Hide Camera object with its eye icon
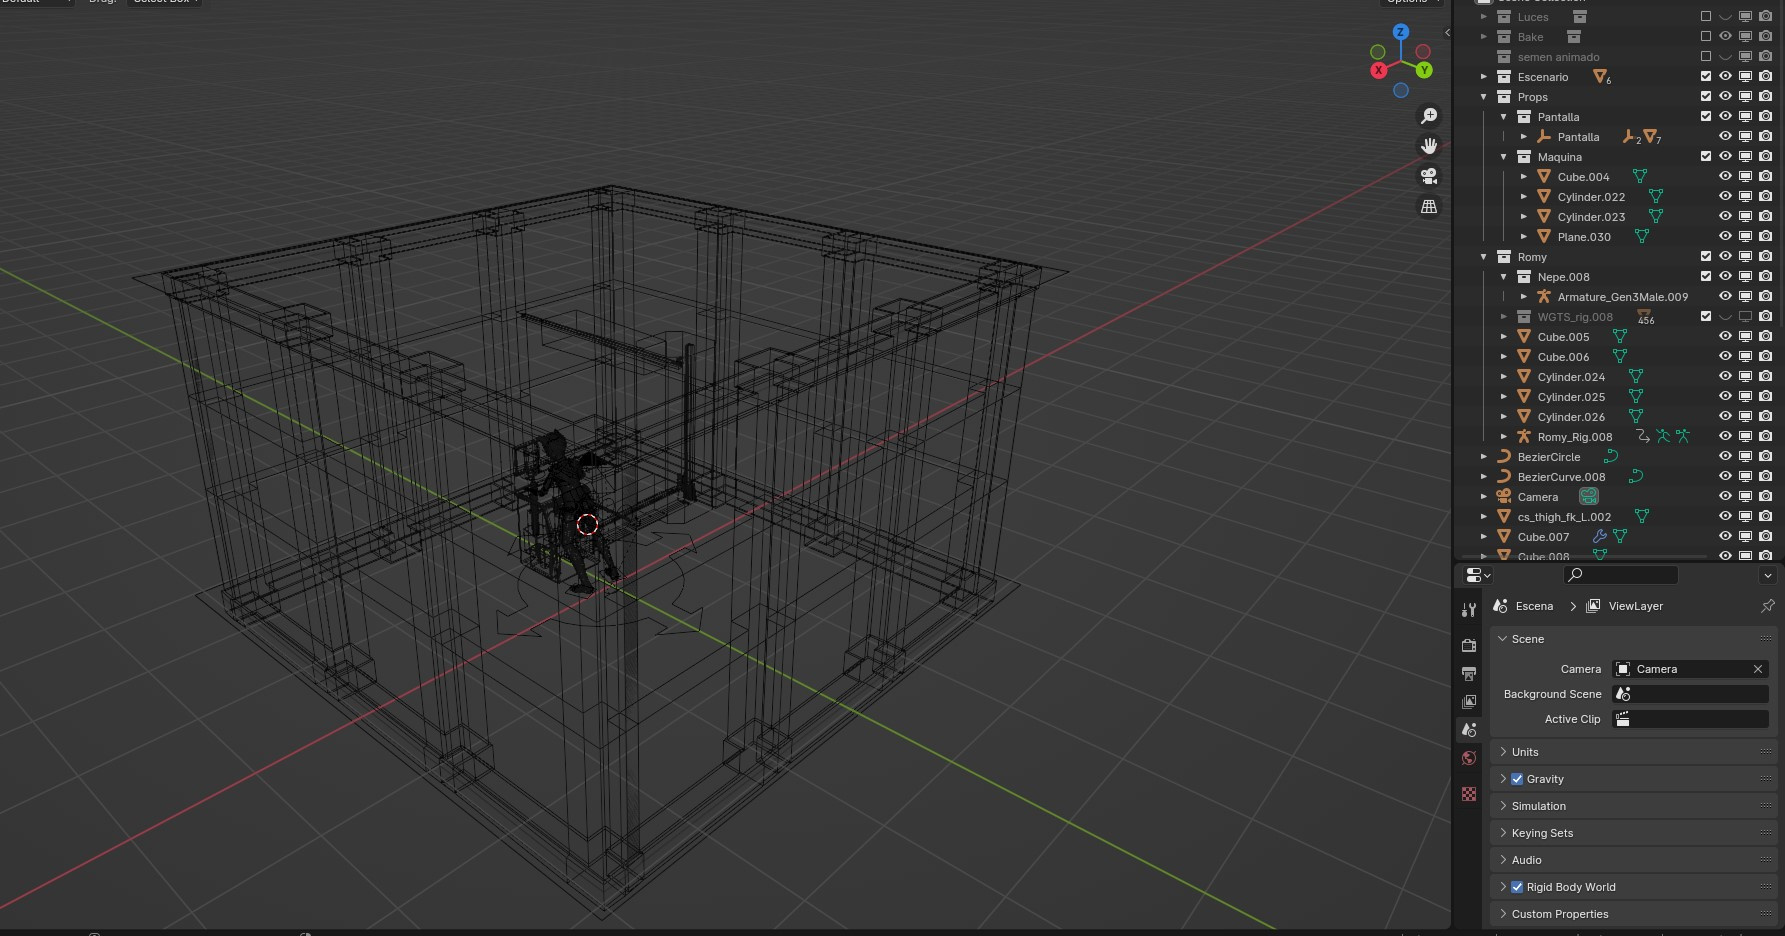The width and height of the screenshot is (1785, 936). click(x=1725, y=497)
